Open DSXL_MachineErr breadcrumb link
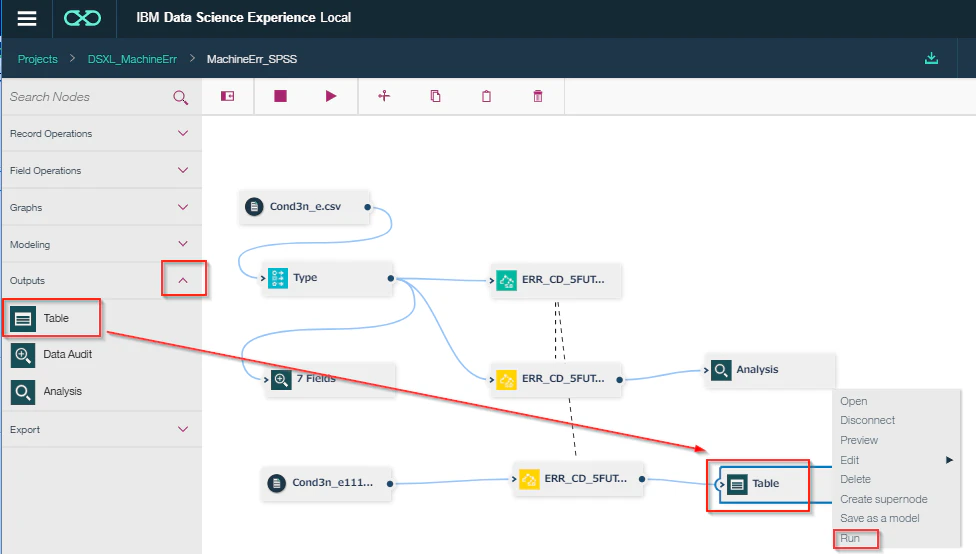The image size is (976, 554). coord(132,59)
